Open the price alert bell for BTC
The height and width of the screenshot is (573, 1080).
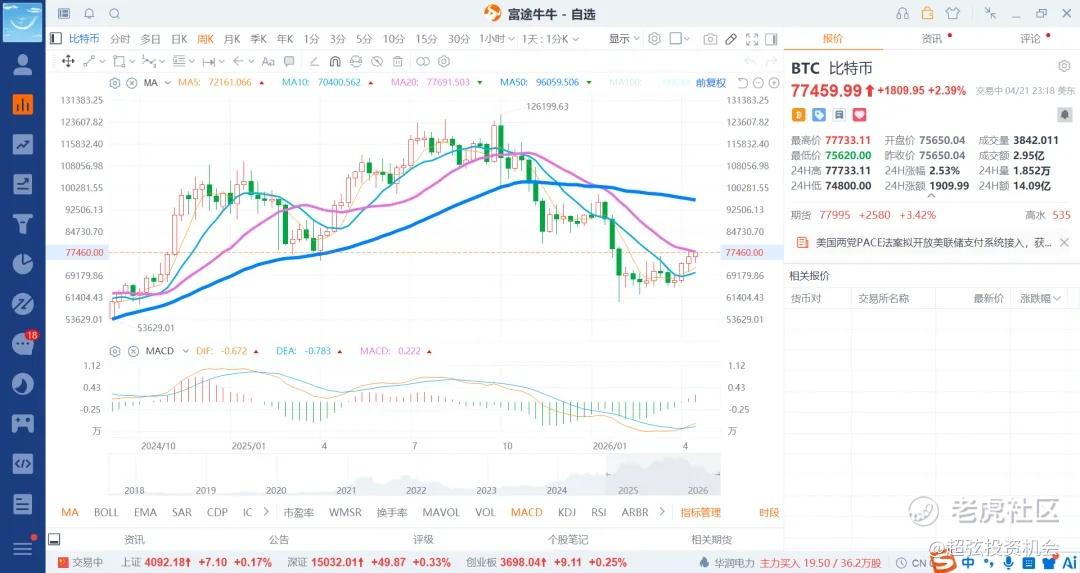[x=1064, y=116]
